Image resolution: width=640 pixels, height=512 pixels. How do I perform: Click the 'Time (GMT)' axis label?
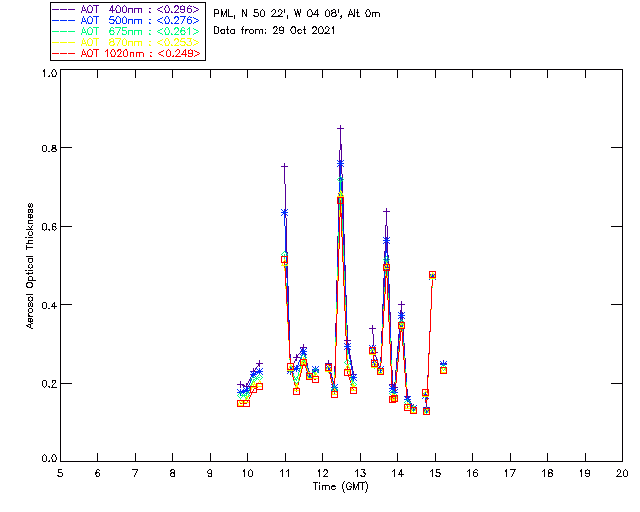pos(340,487)
